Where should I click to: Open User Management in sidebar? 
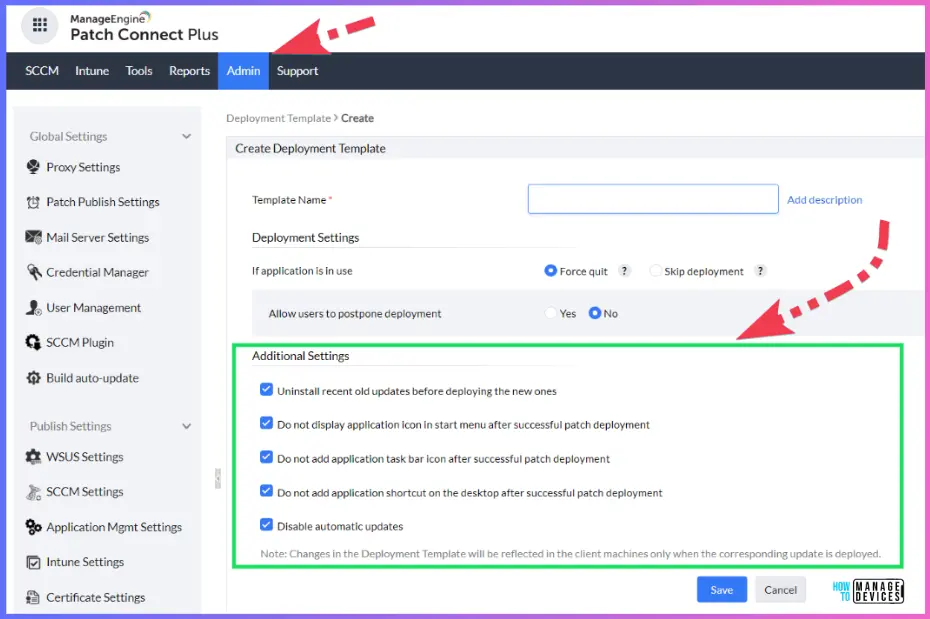94,308
